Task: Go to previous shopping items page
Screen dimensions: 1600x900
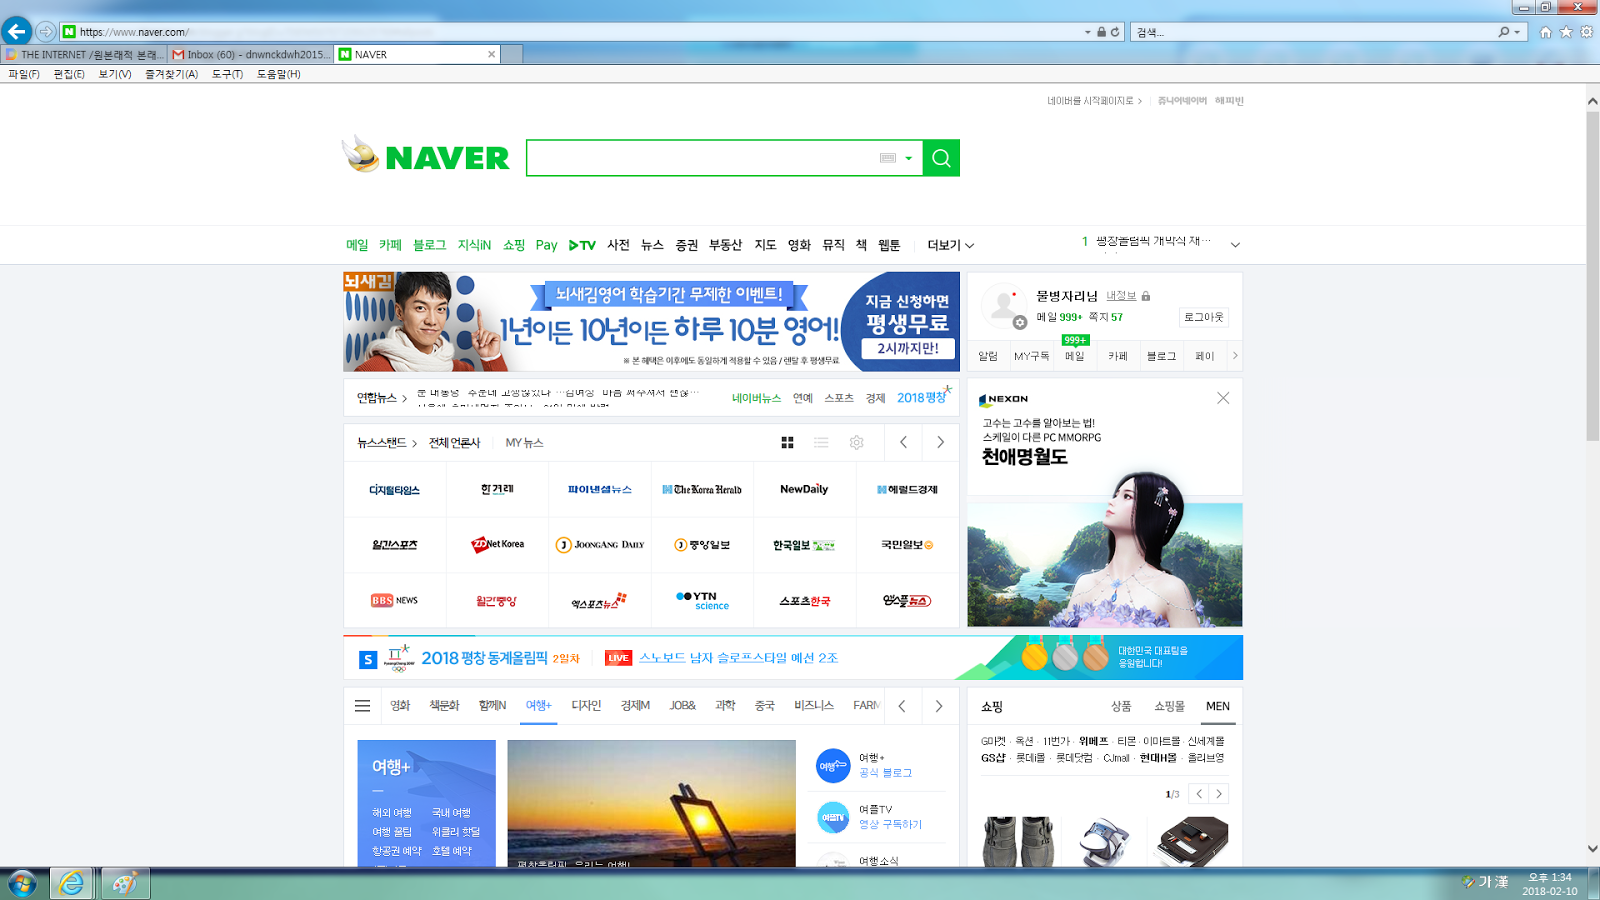Action: 1199,794
